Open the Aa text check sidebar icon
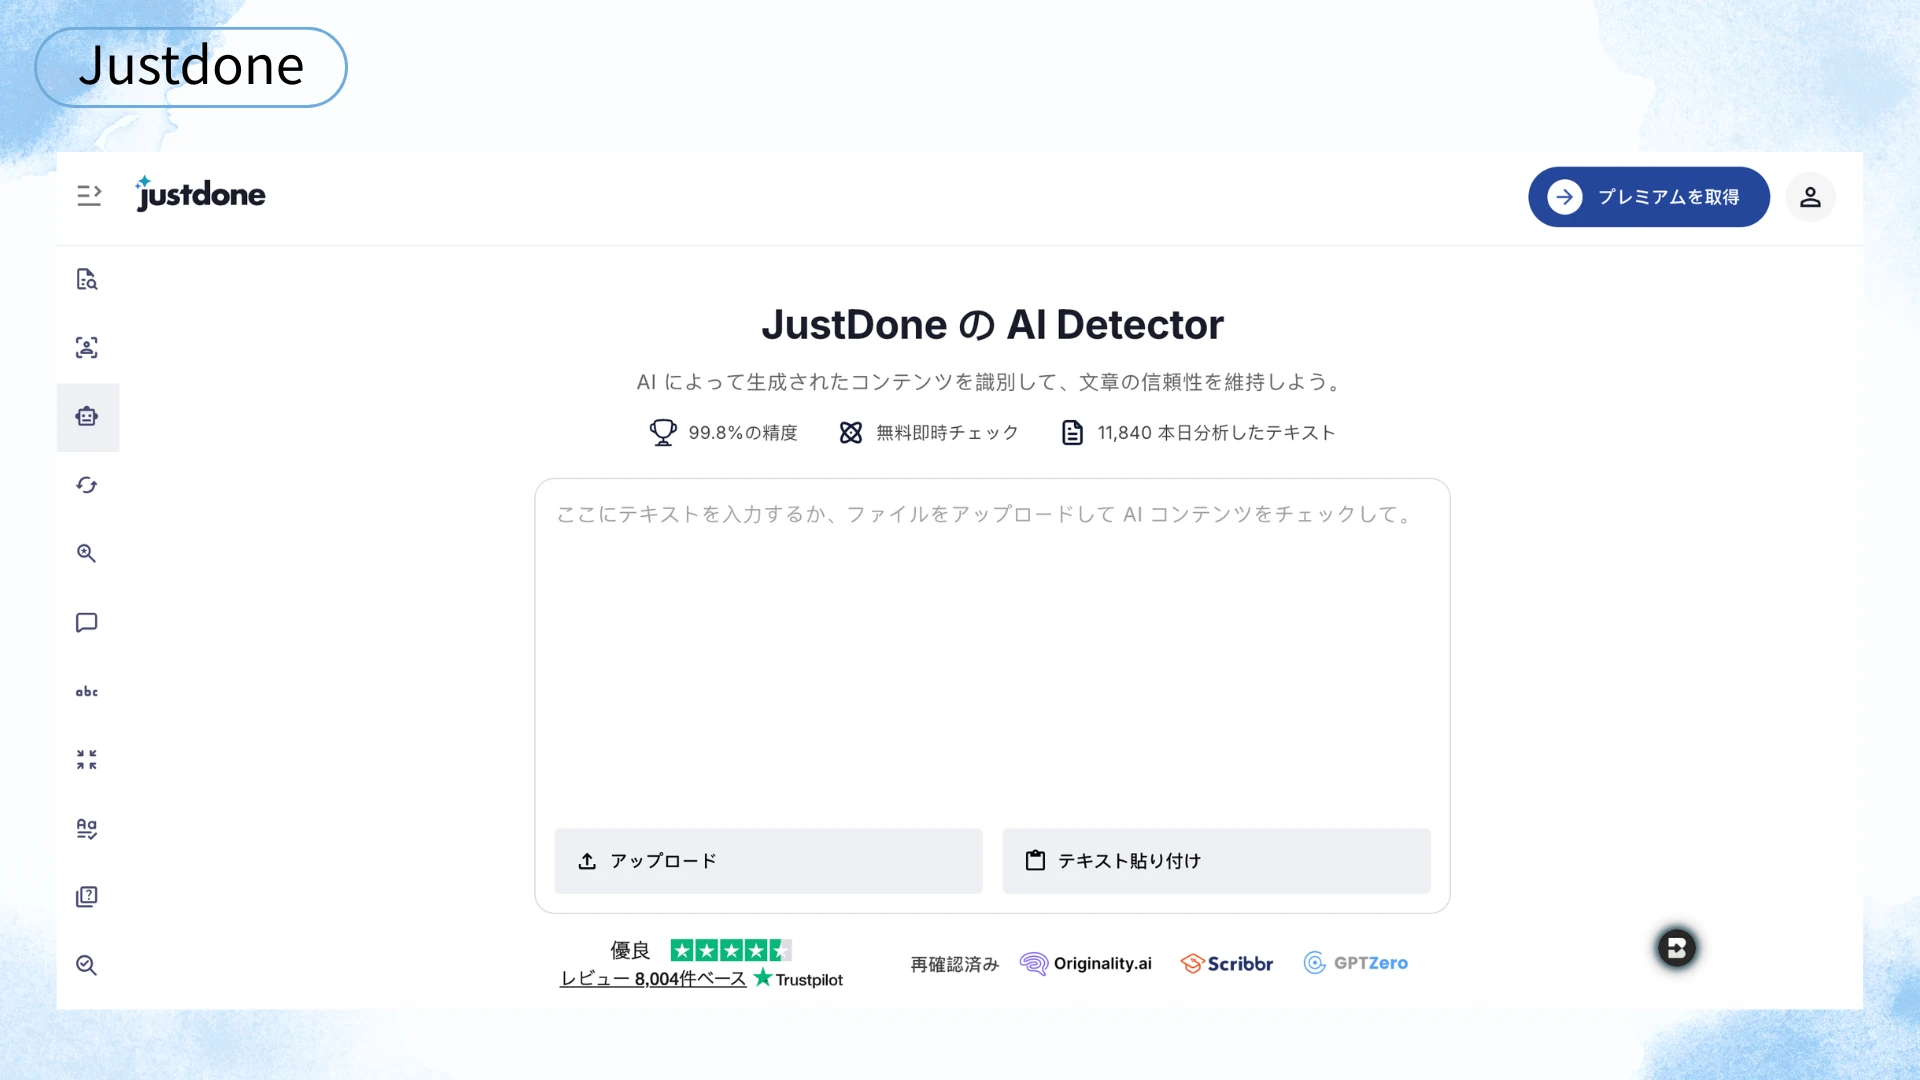Screen dimensions: 1920x1080 (x=87, y=829)
